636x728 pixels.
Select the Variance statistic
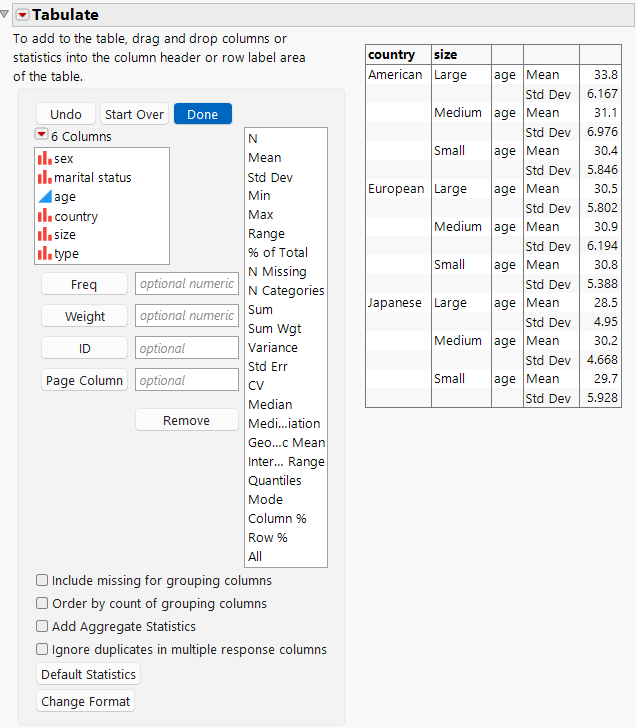pos(273,348)
